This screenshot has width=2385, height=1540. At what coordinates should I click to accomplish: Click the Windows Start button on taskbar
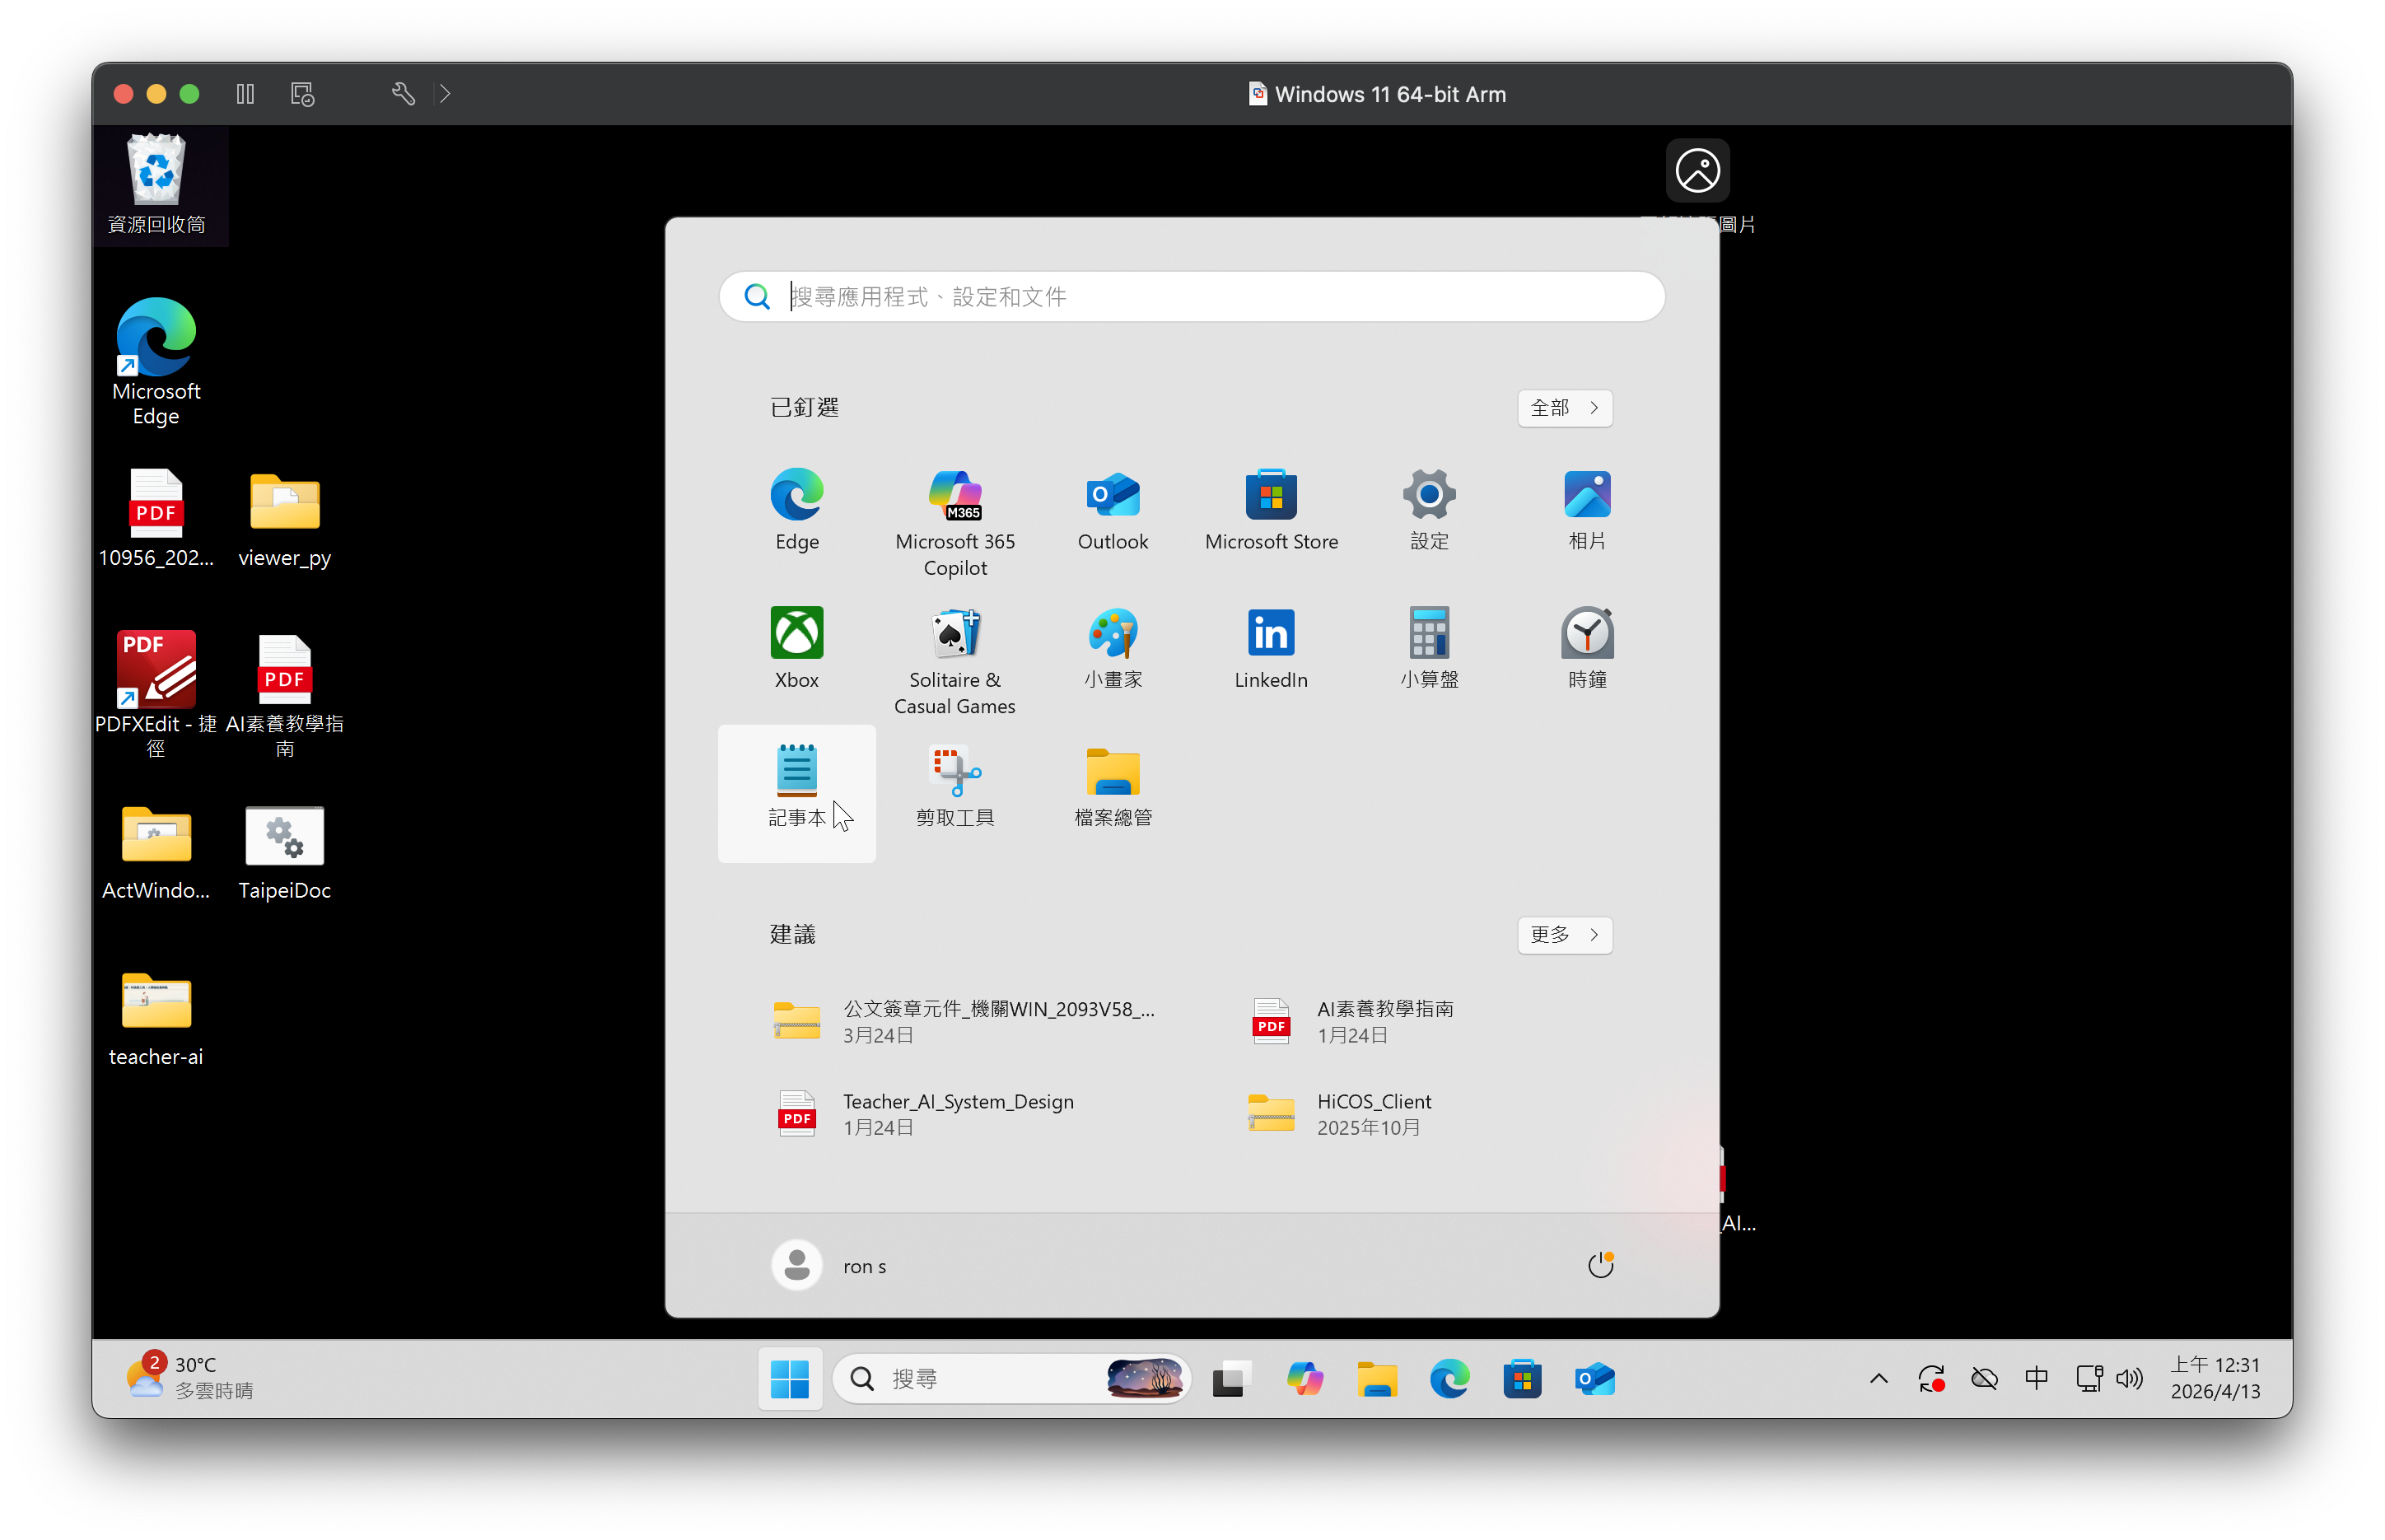tap(789, 1378)
